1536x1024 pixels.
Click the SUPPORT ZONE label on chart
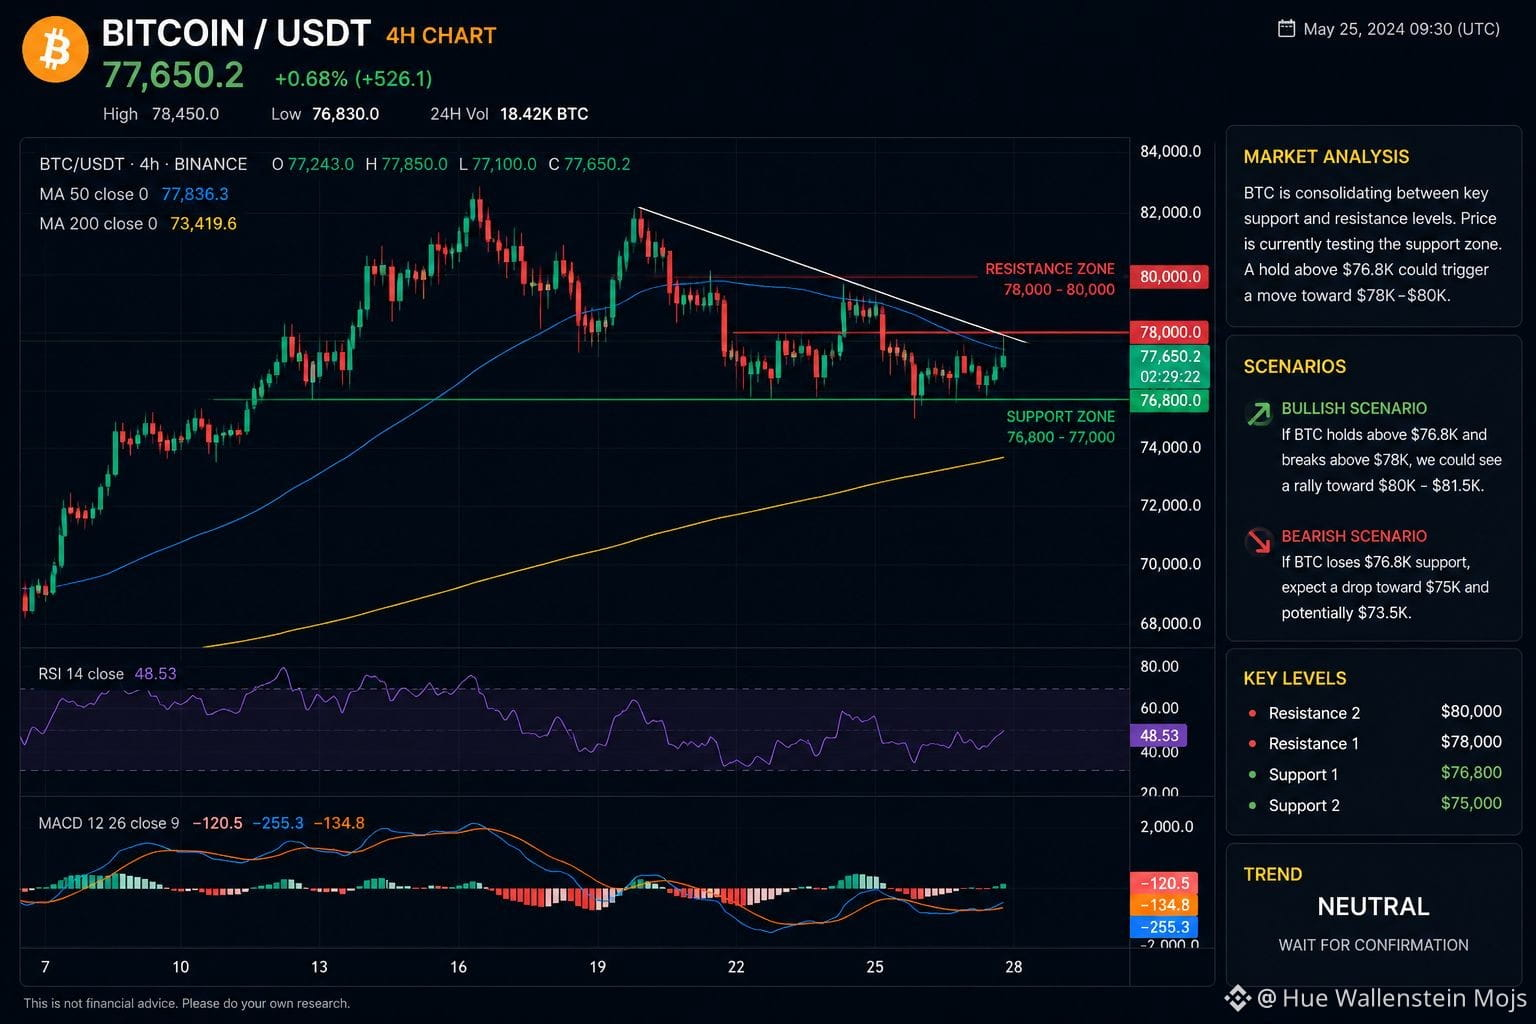[x=1060, y=417]
